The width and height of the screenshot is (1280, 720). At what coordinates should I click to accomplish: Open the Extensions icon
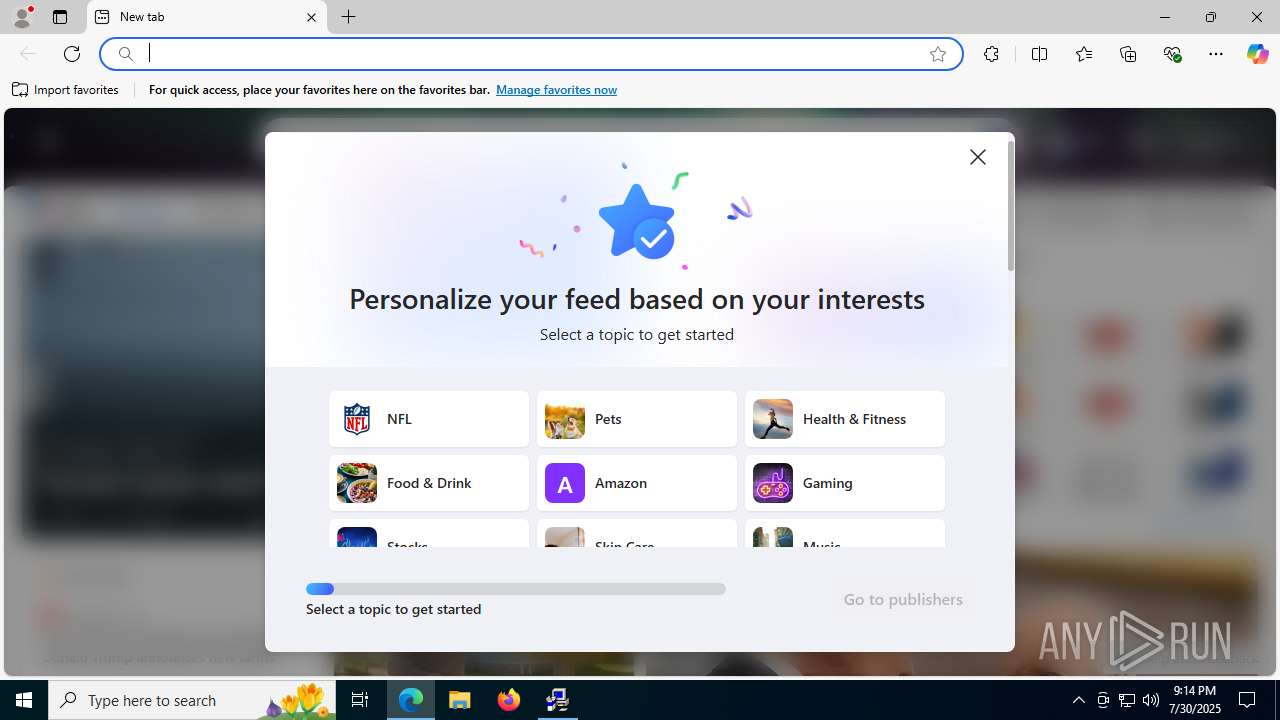tap(991, 54)
